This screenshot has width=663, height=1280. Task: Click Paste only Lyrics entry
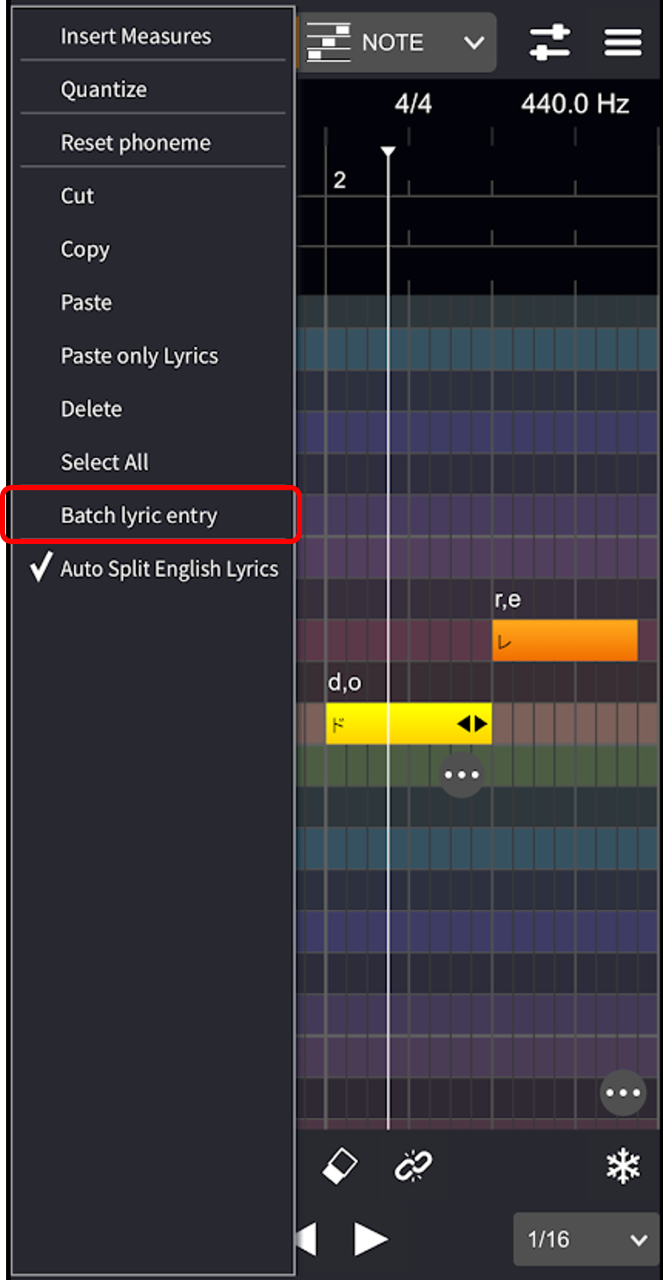point(139,356)
